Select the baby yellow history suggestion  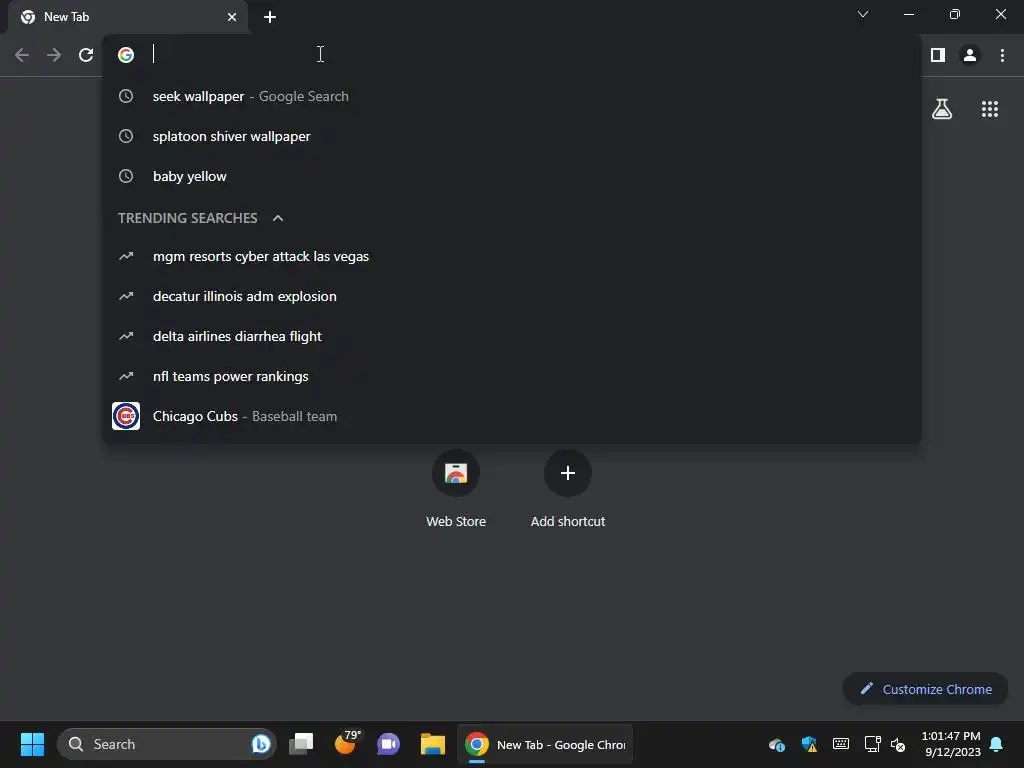[x=512, y=176]
